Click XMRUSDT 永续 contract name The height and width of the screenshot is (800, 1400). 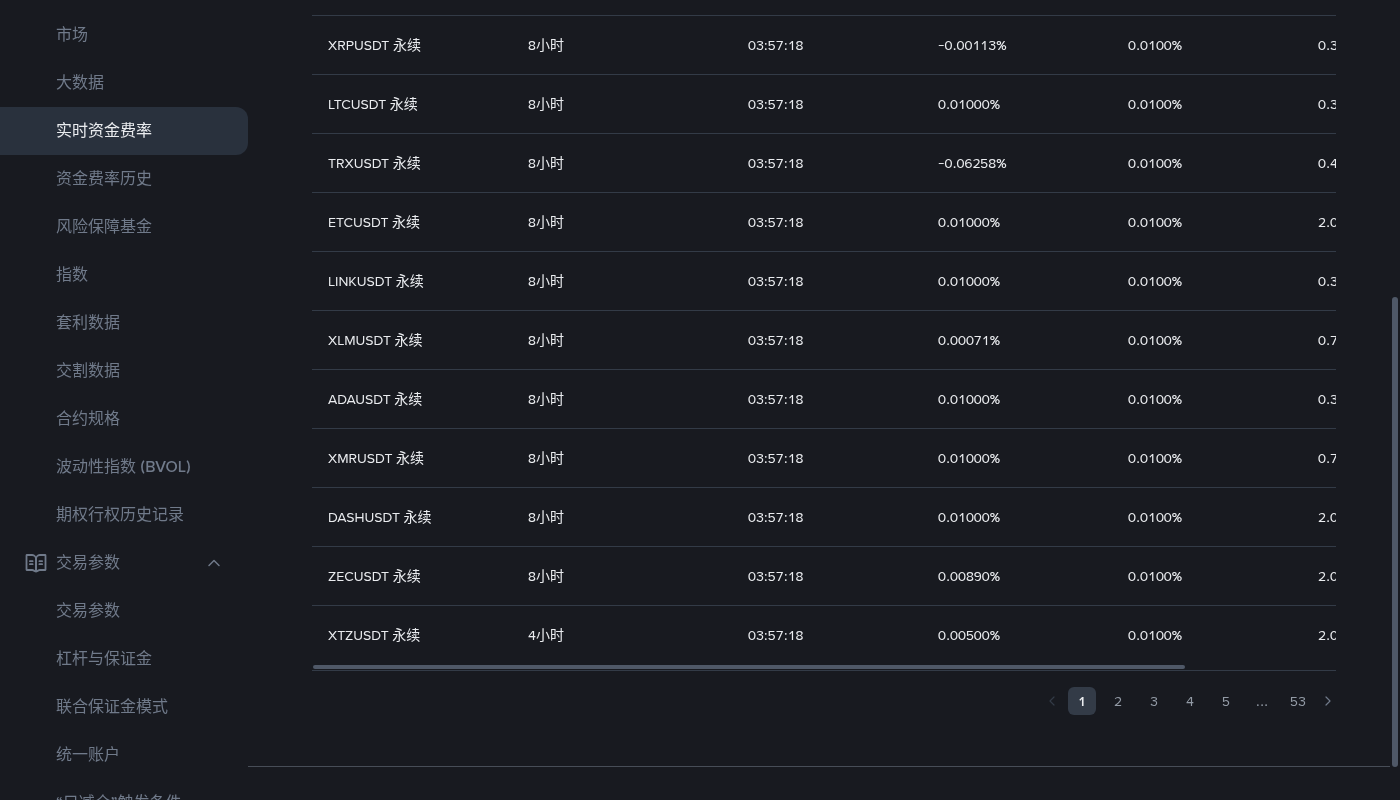pos(376,458)
